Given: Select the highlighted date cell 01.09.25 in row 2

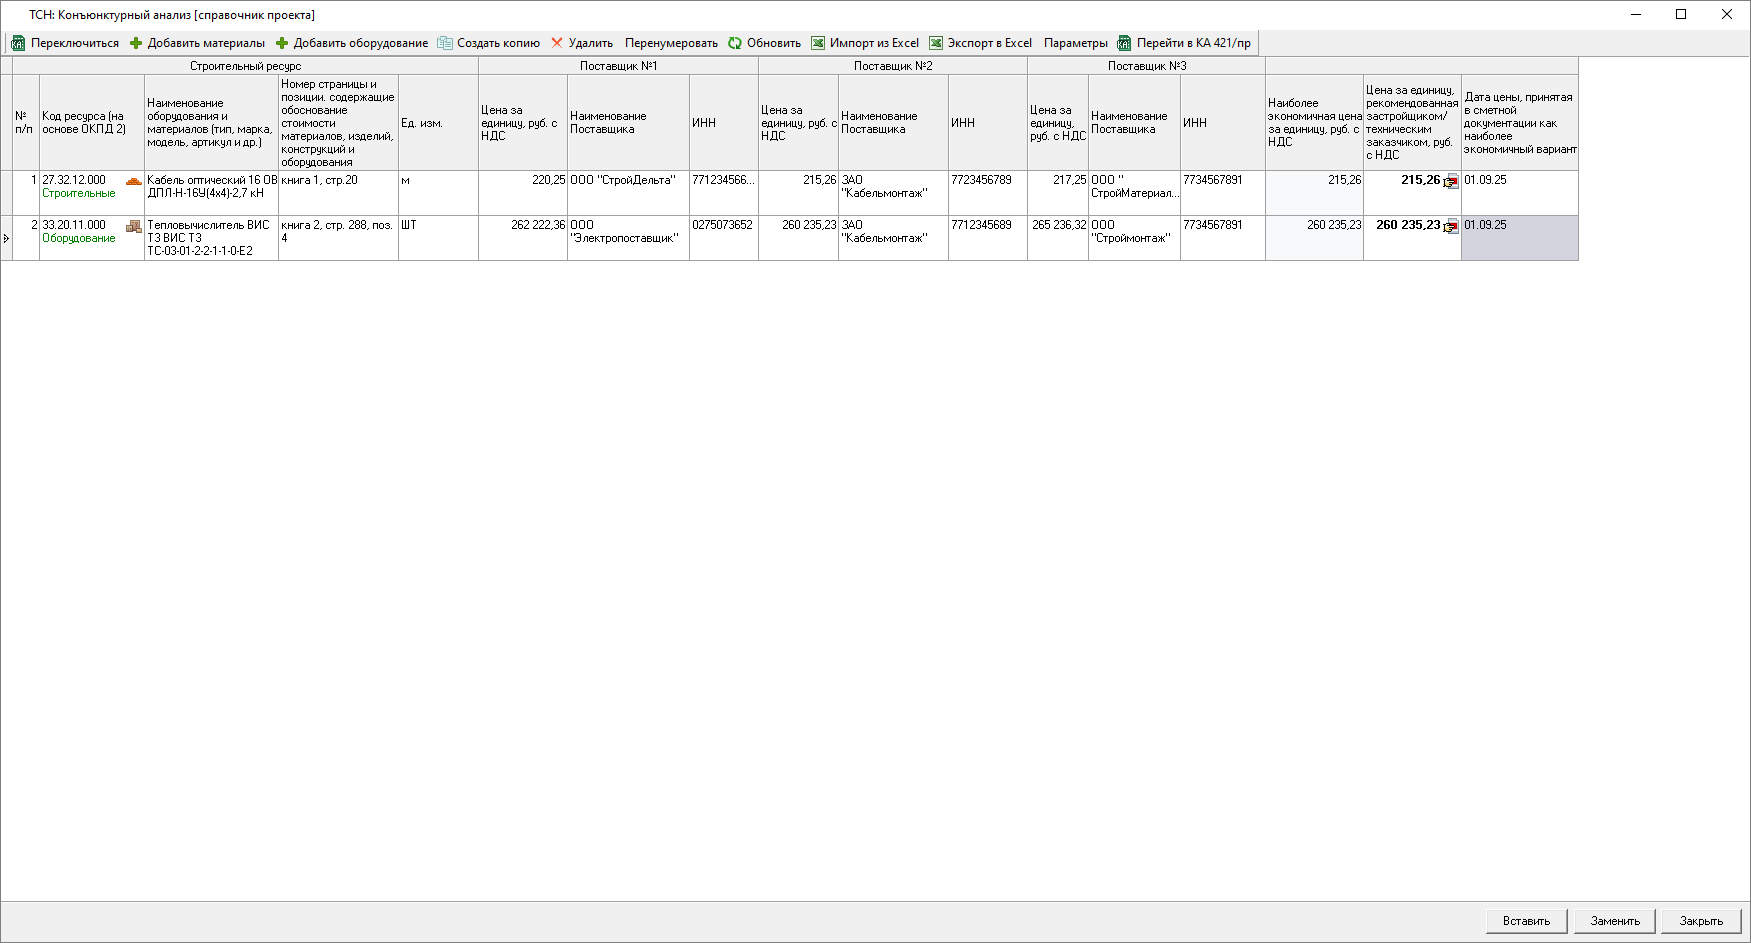Looking at the screenshot, I should 1519,238.
